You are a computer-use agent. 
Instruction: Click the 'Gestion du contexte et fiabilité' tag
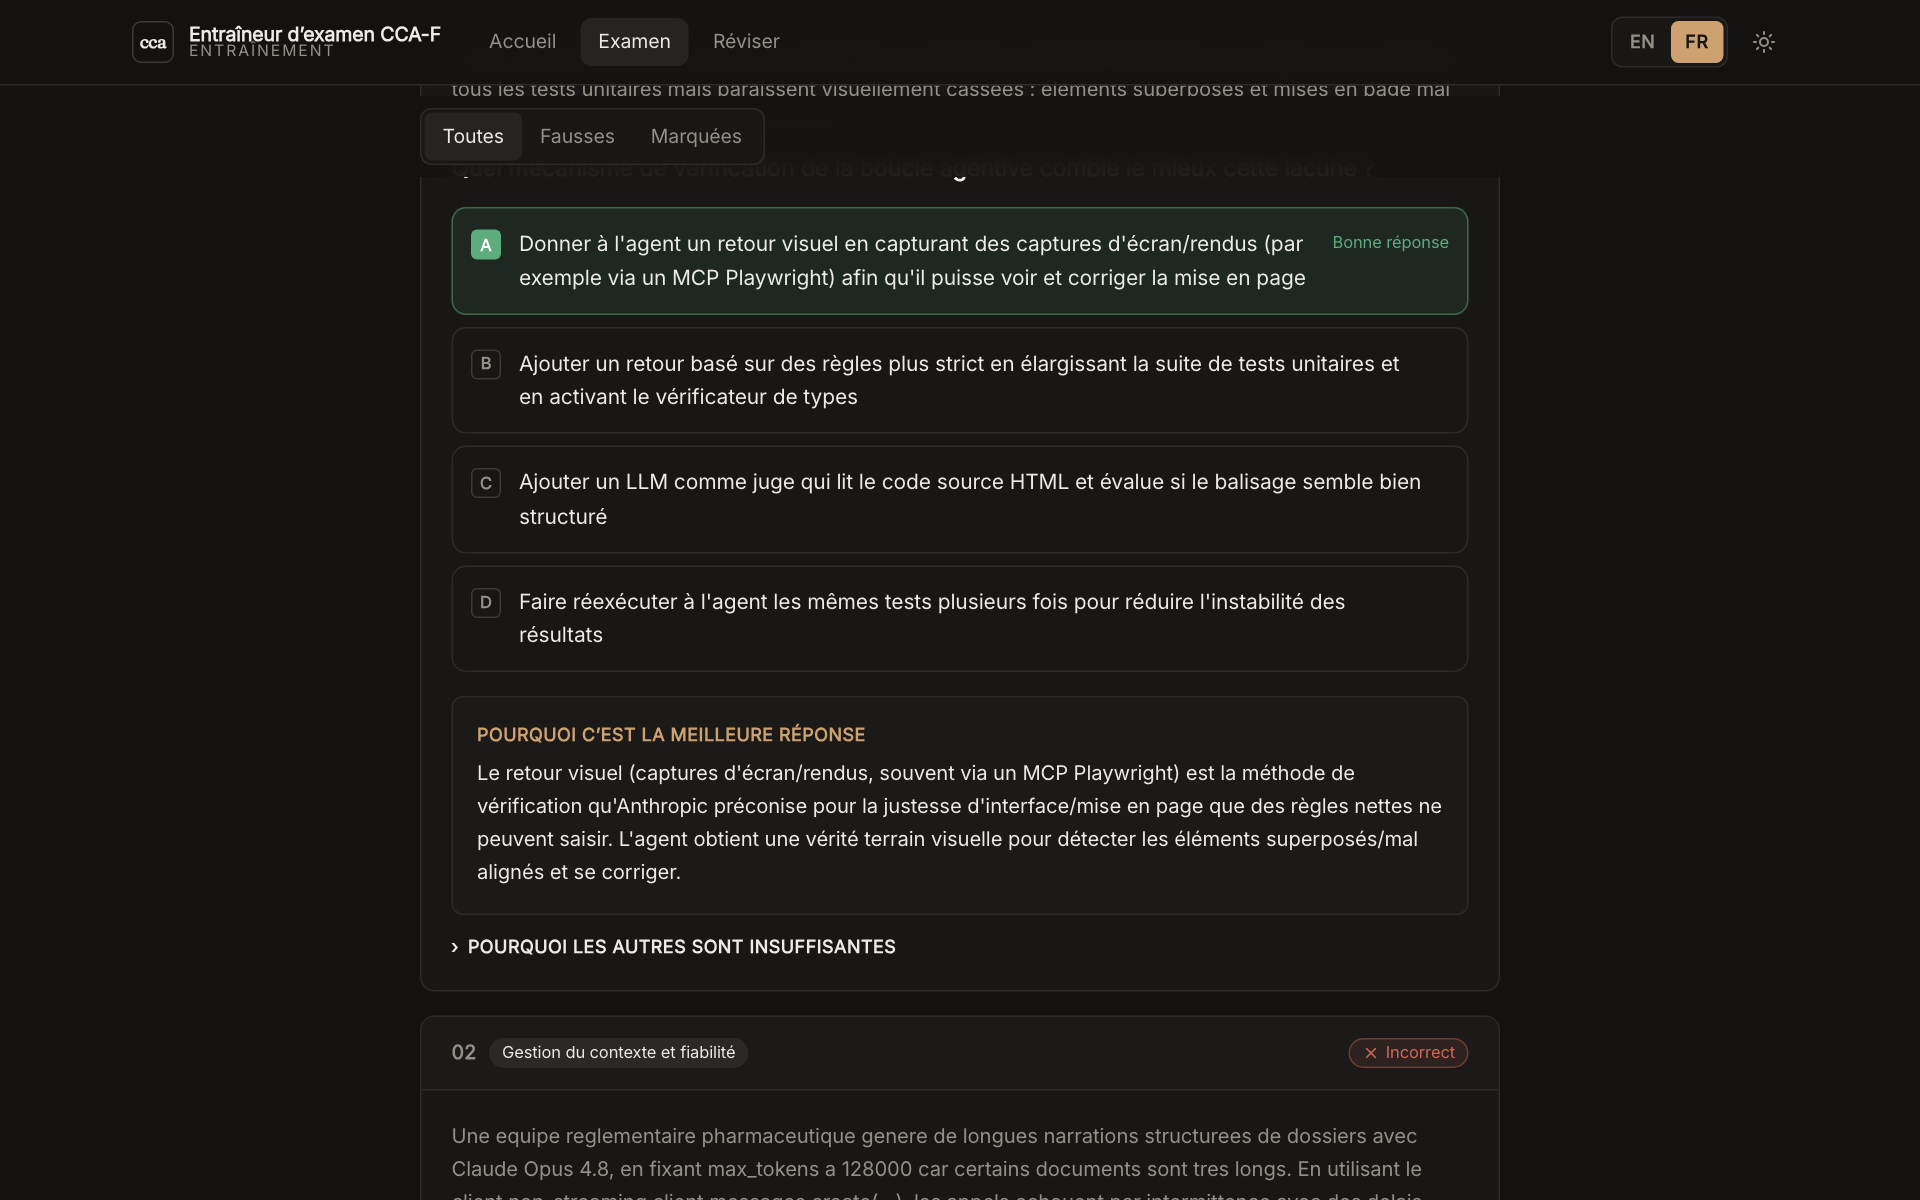tap(618, 1053)
